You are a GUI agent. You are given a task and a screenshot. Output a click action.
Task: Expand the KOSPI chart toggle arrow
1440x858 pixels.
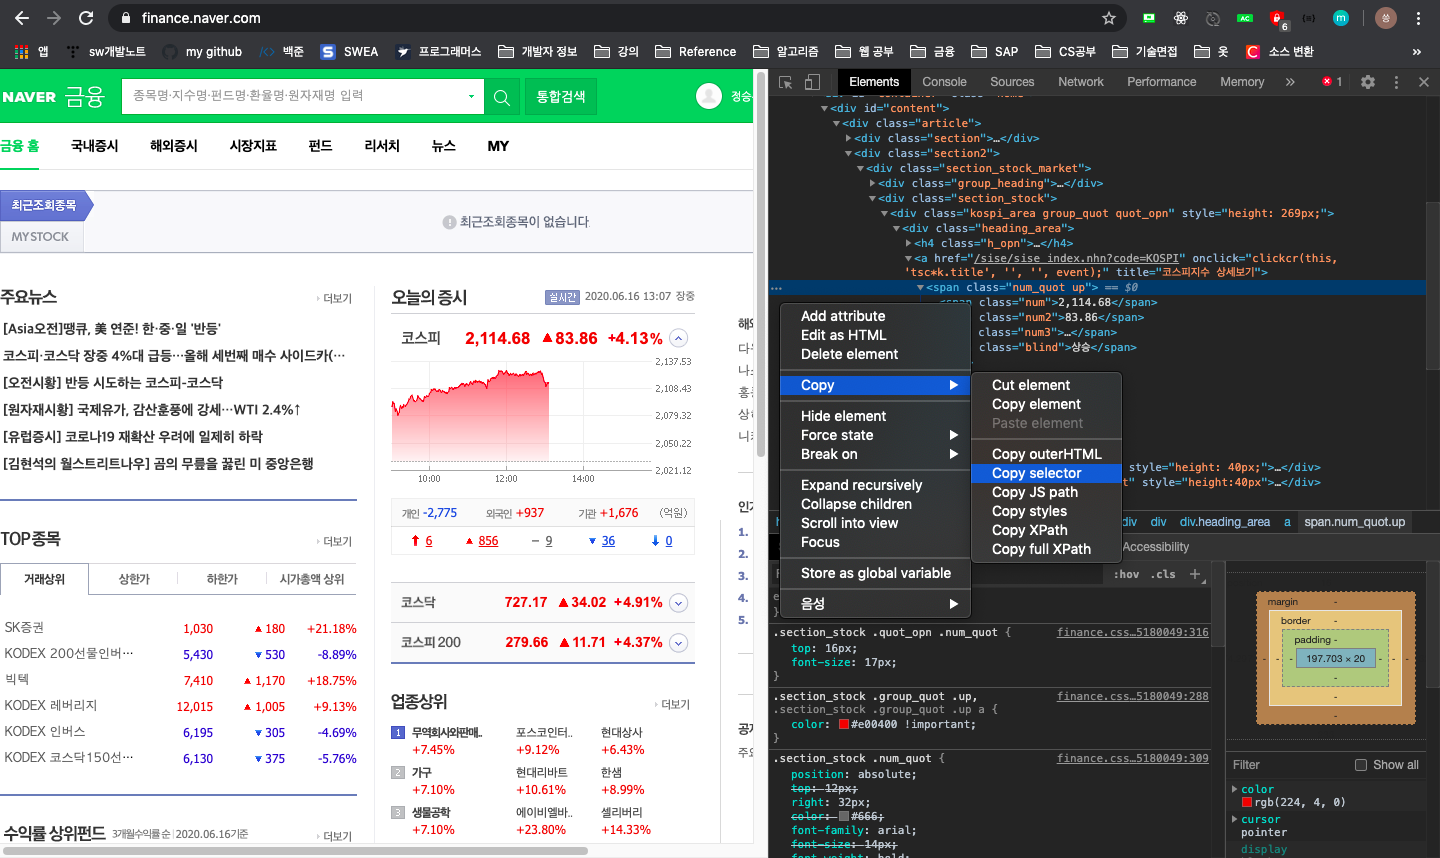(678, 338)
